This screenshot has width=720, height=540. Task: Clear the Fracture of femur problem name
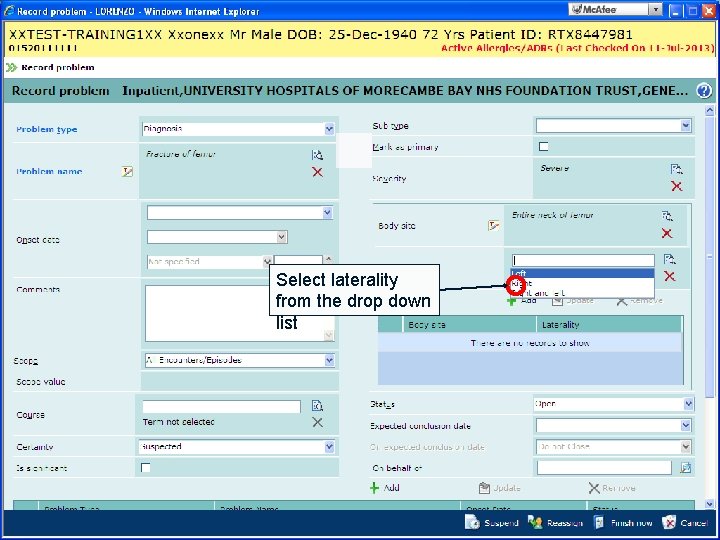(317, 172)
